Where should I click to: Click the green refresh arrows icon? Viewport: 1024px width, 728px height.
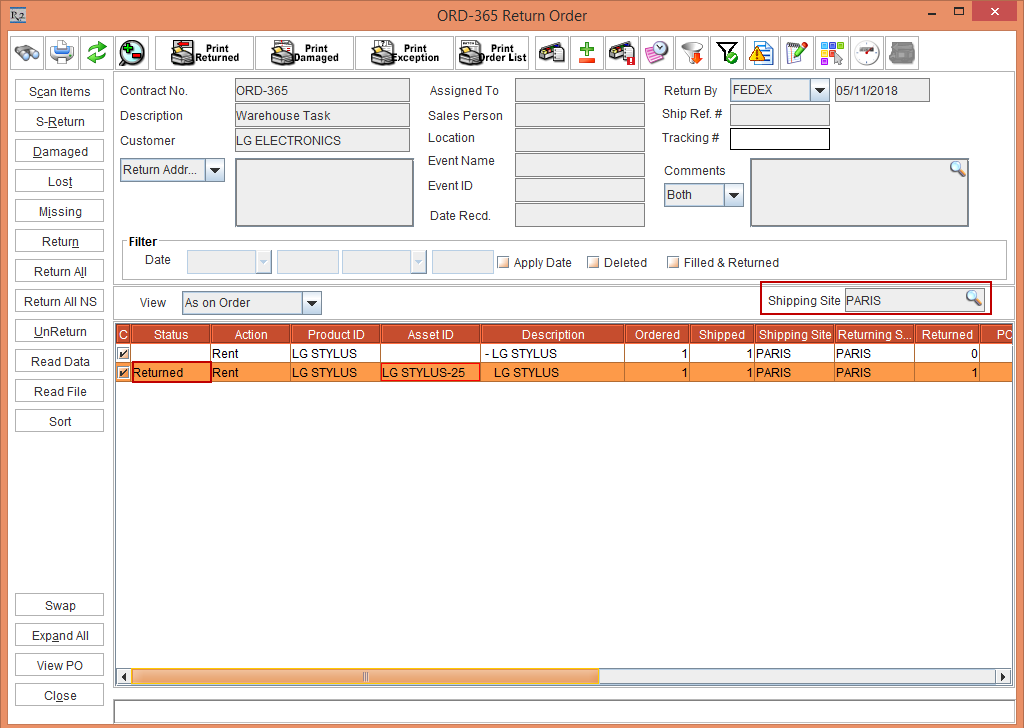point(96,52)
